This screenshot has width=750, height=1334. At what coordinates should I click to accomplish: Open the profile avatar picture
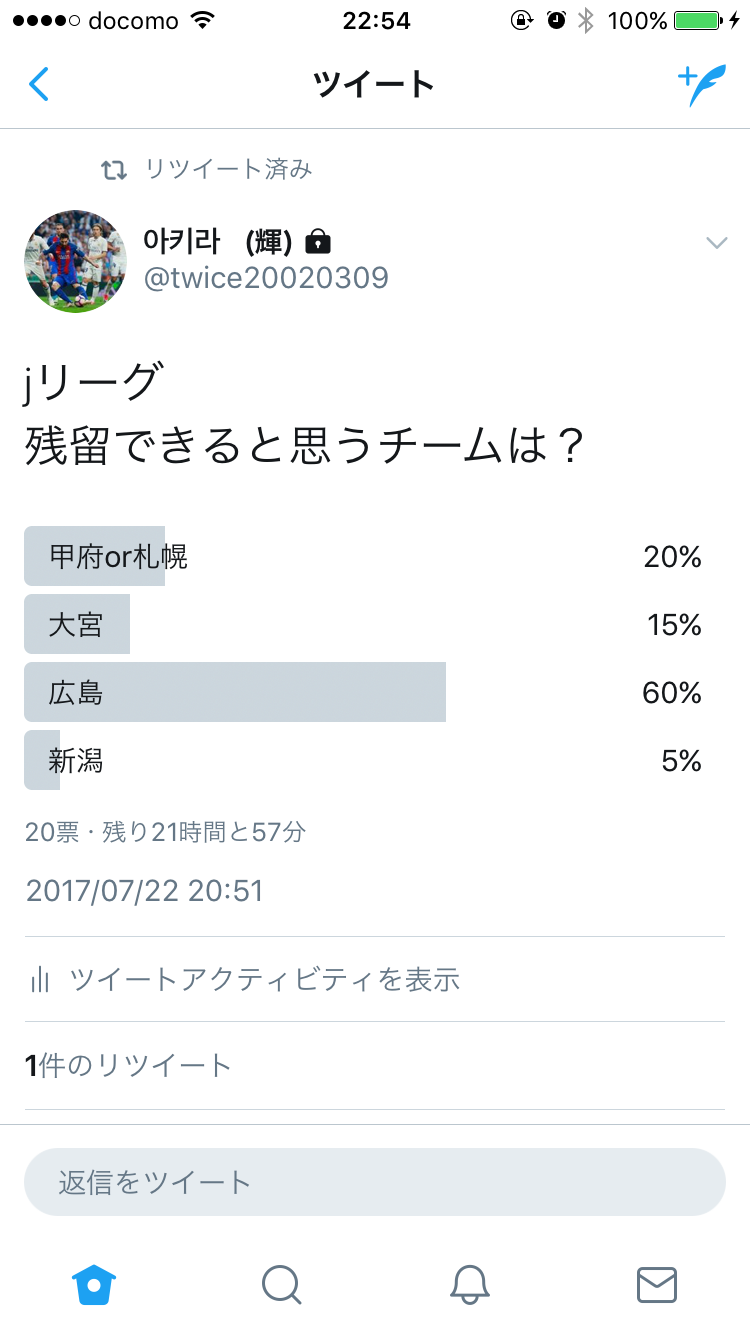pyautogui.click(x=76, y=261)
